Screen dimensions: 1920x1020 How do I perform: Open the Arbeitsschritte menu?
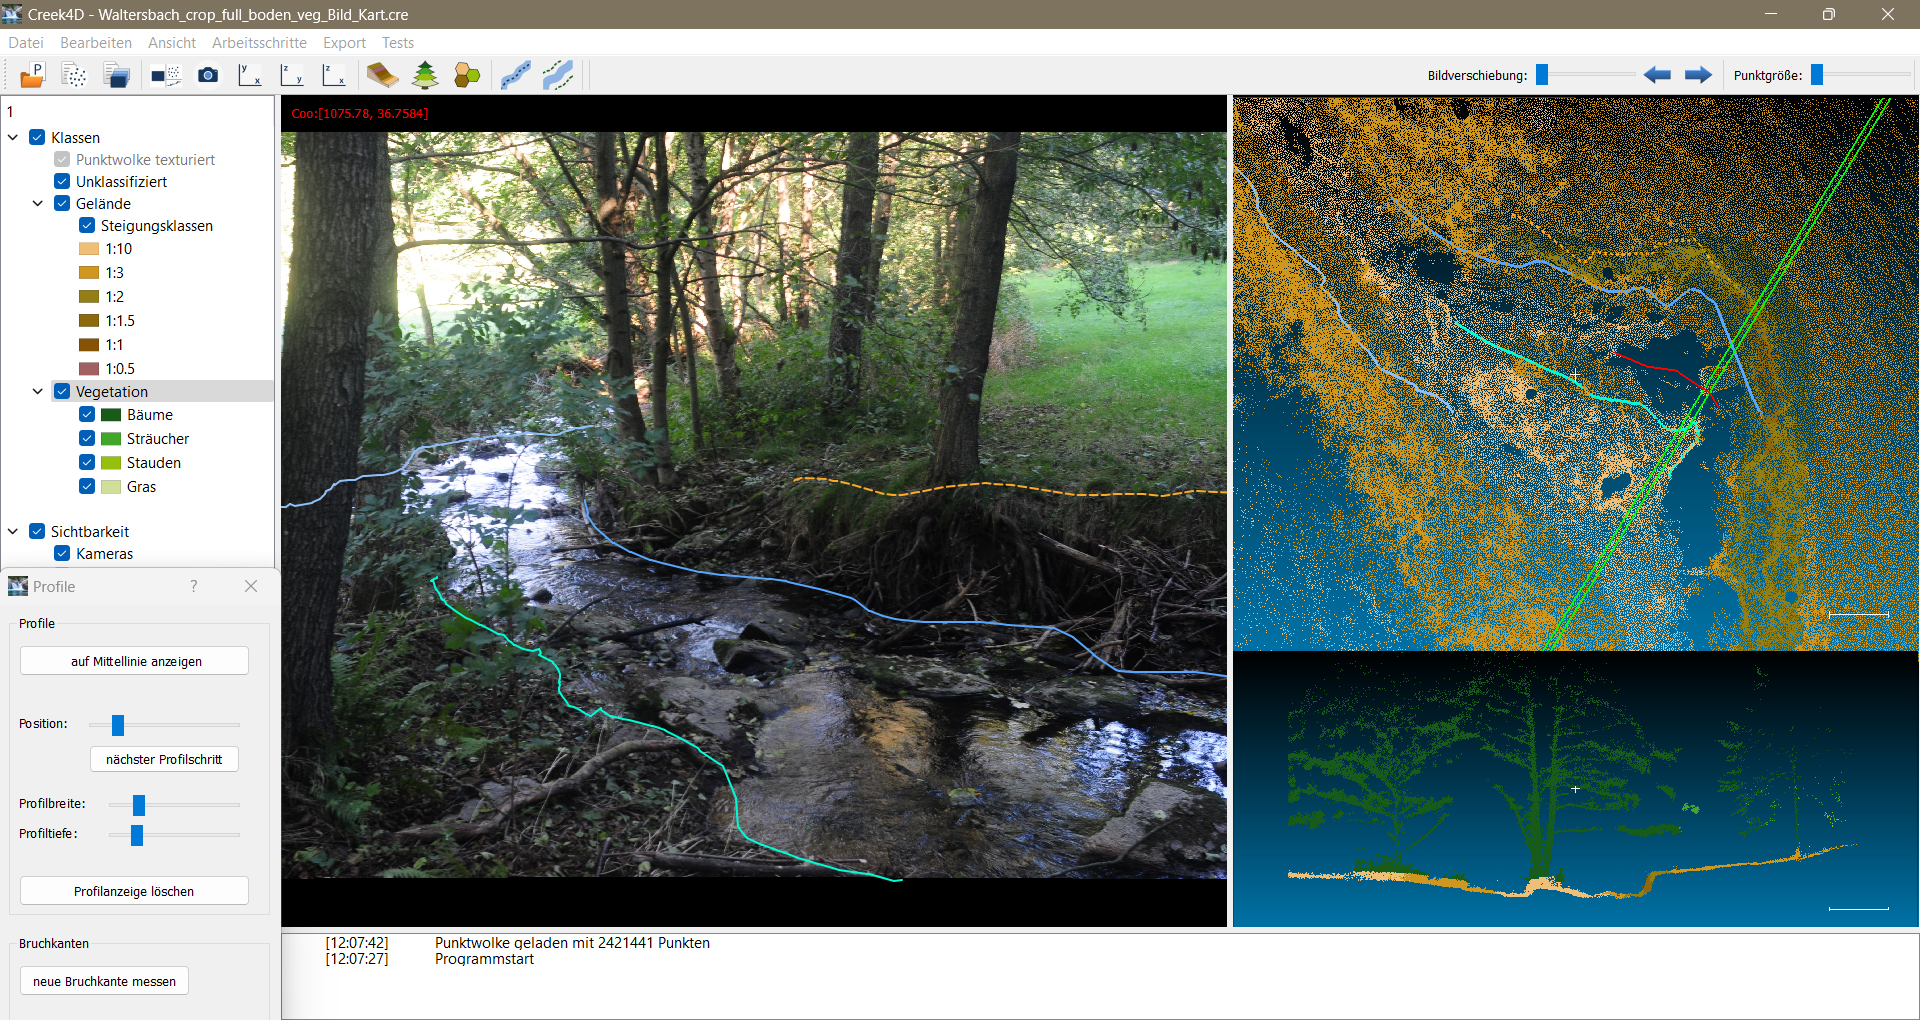259,43
